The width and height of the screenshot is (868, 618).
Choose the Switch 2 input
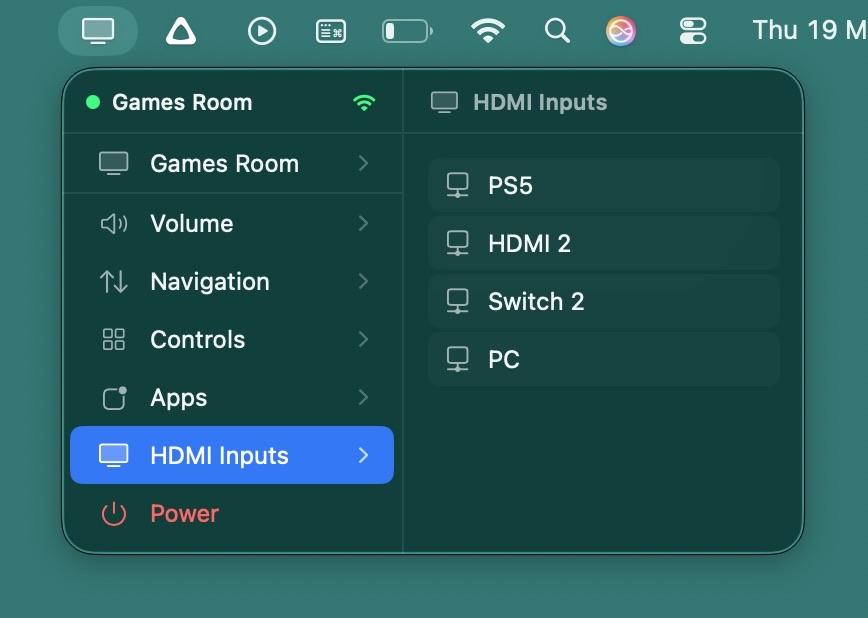[x=603, y=302]
